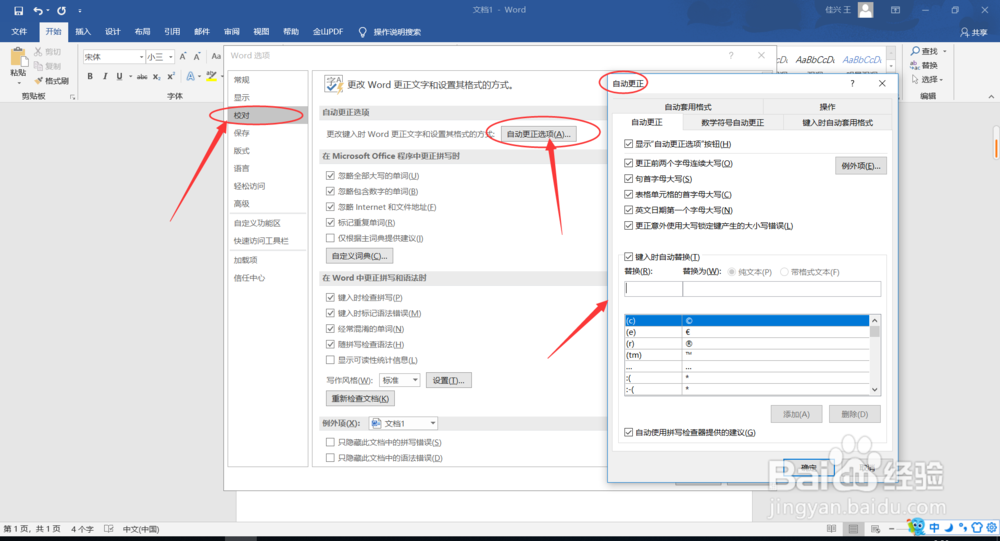Click the writing style Settings button (设置)
The height and width of the screenshot is (541, 1000).
click(448, 380)
